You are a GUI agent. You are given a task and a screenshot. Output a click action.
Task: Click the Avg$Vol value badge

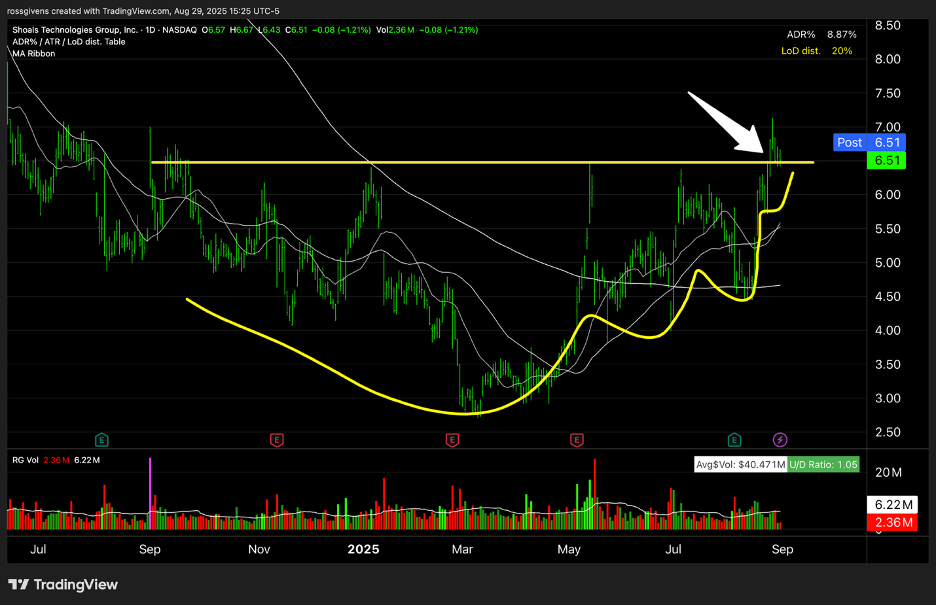click(x=742, y=465)
